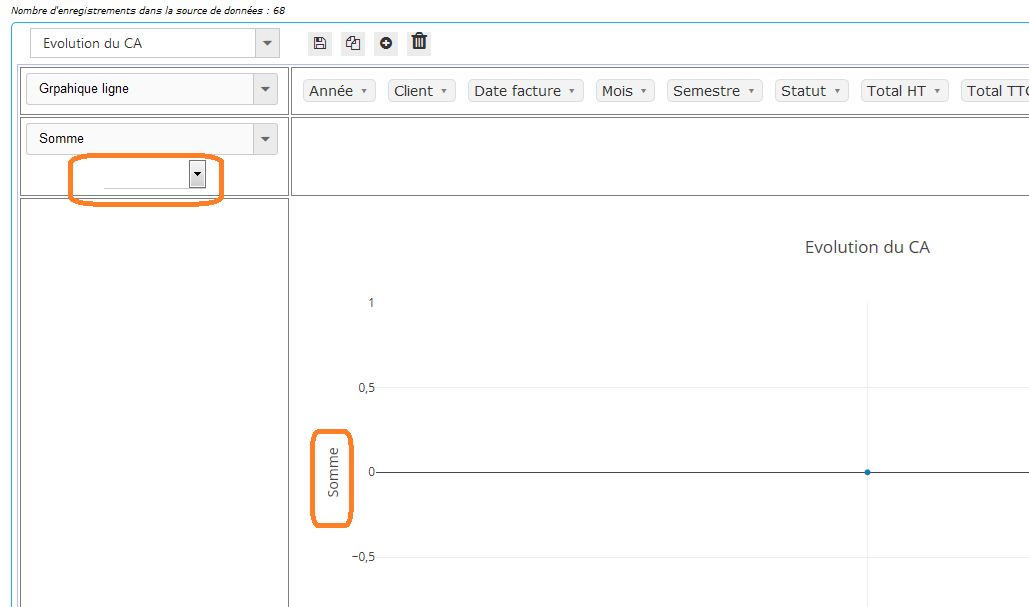This screenshot has height=607, width=1029.
Task: Click the Somme y-axis label
Action: (x=334, y=472)
